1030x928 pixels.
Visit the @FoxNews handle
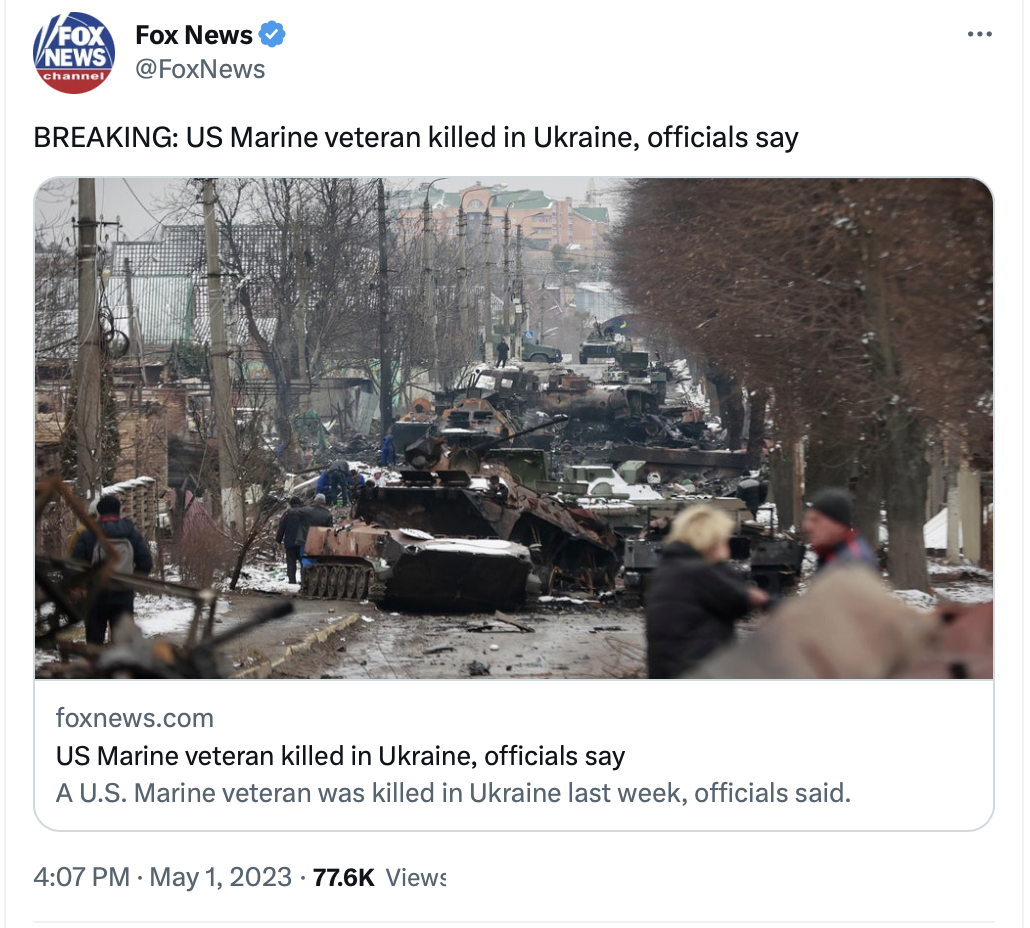pyautogui.click(x=200, y=69)
